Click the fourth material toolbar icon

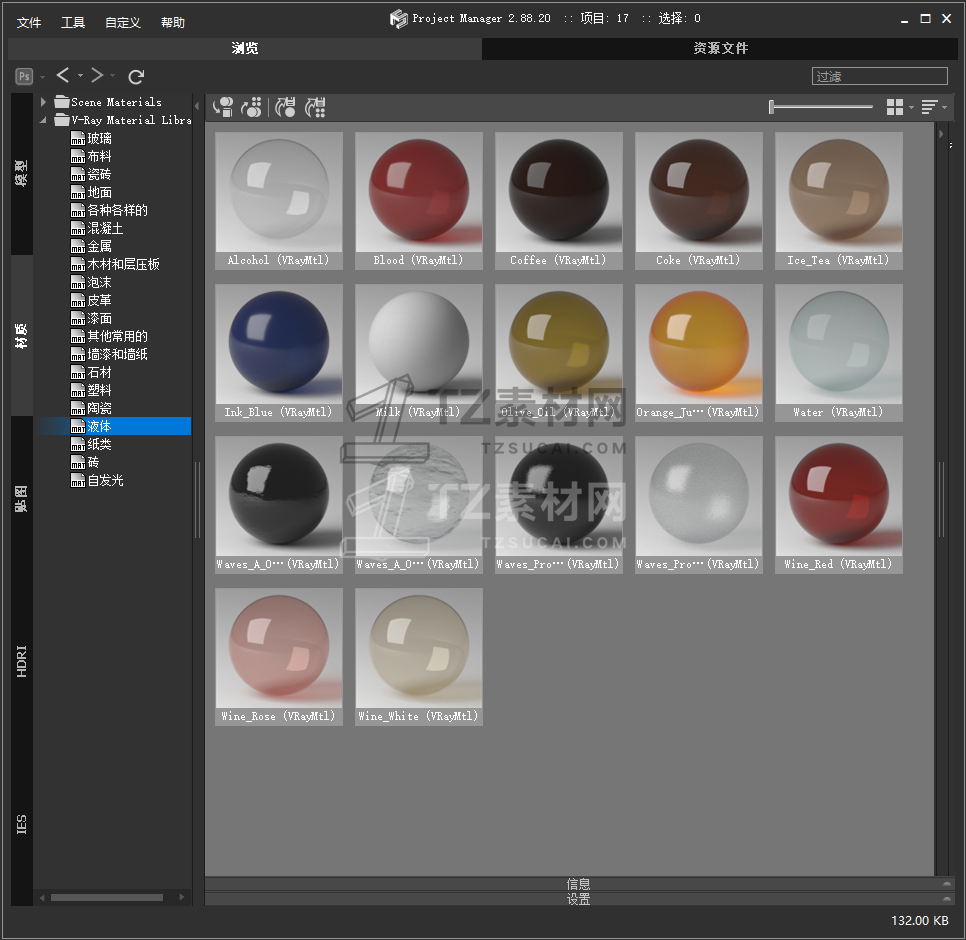click(x=316, y=107)
